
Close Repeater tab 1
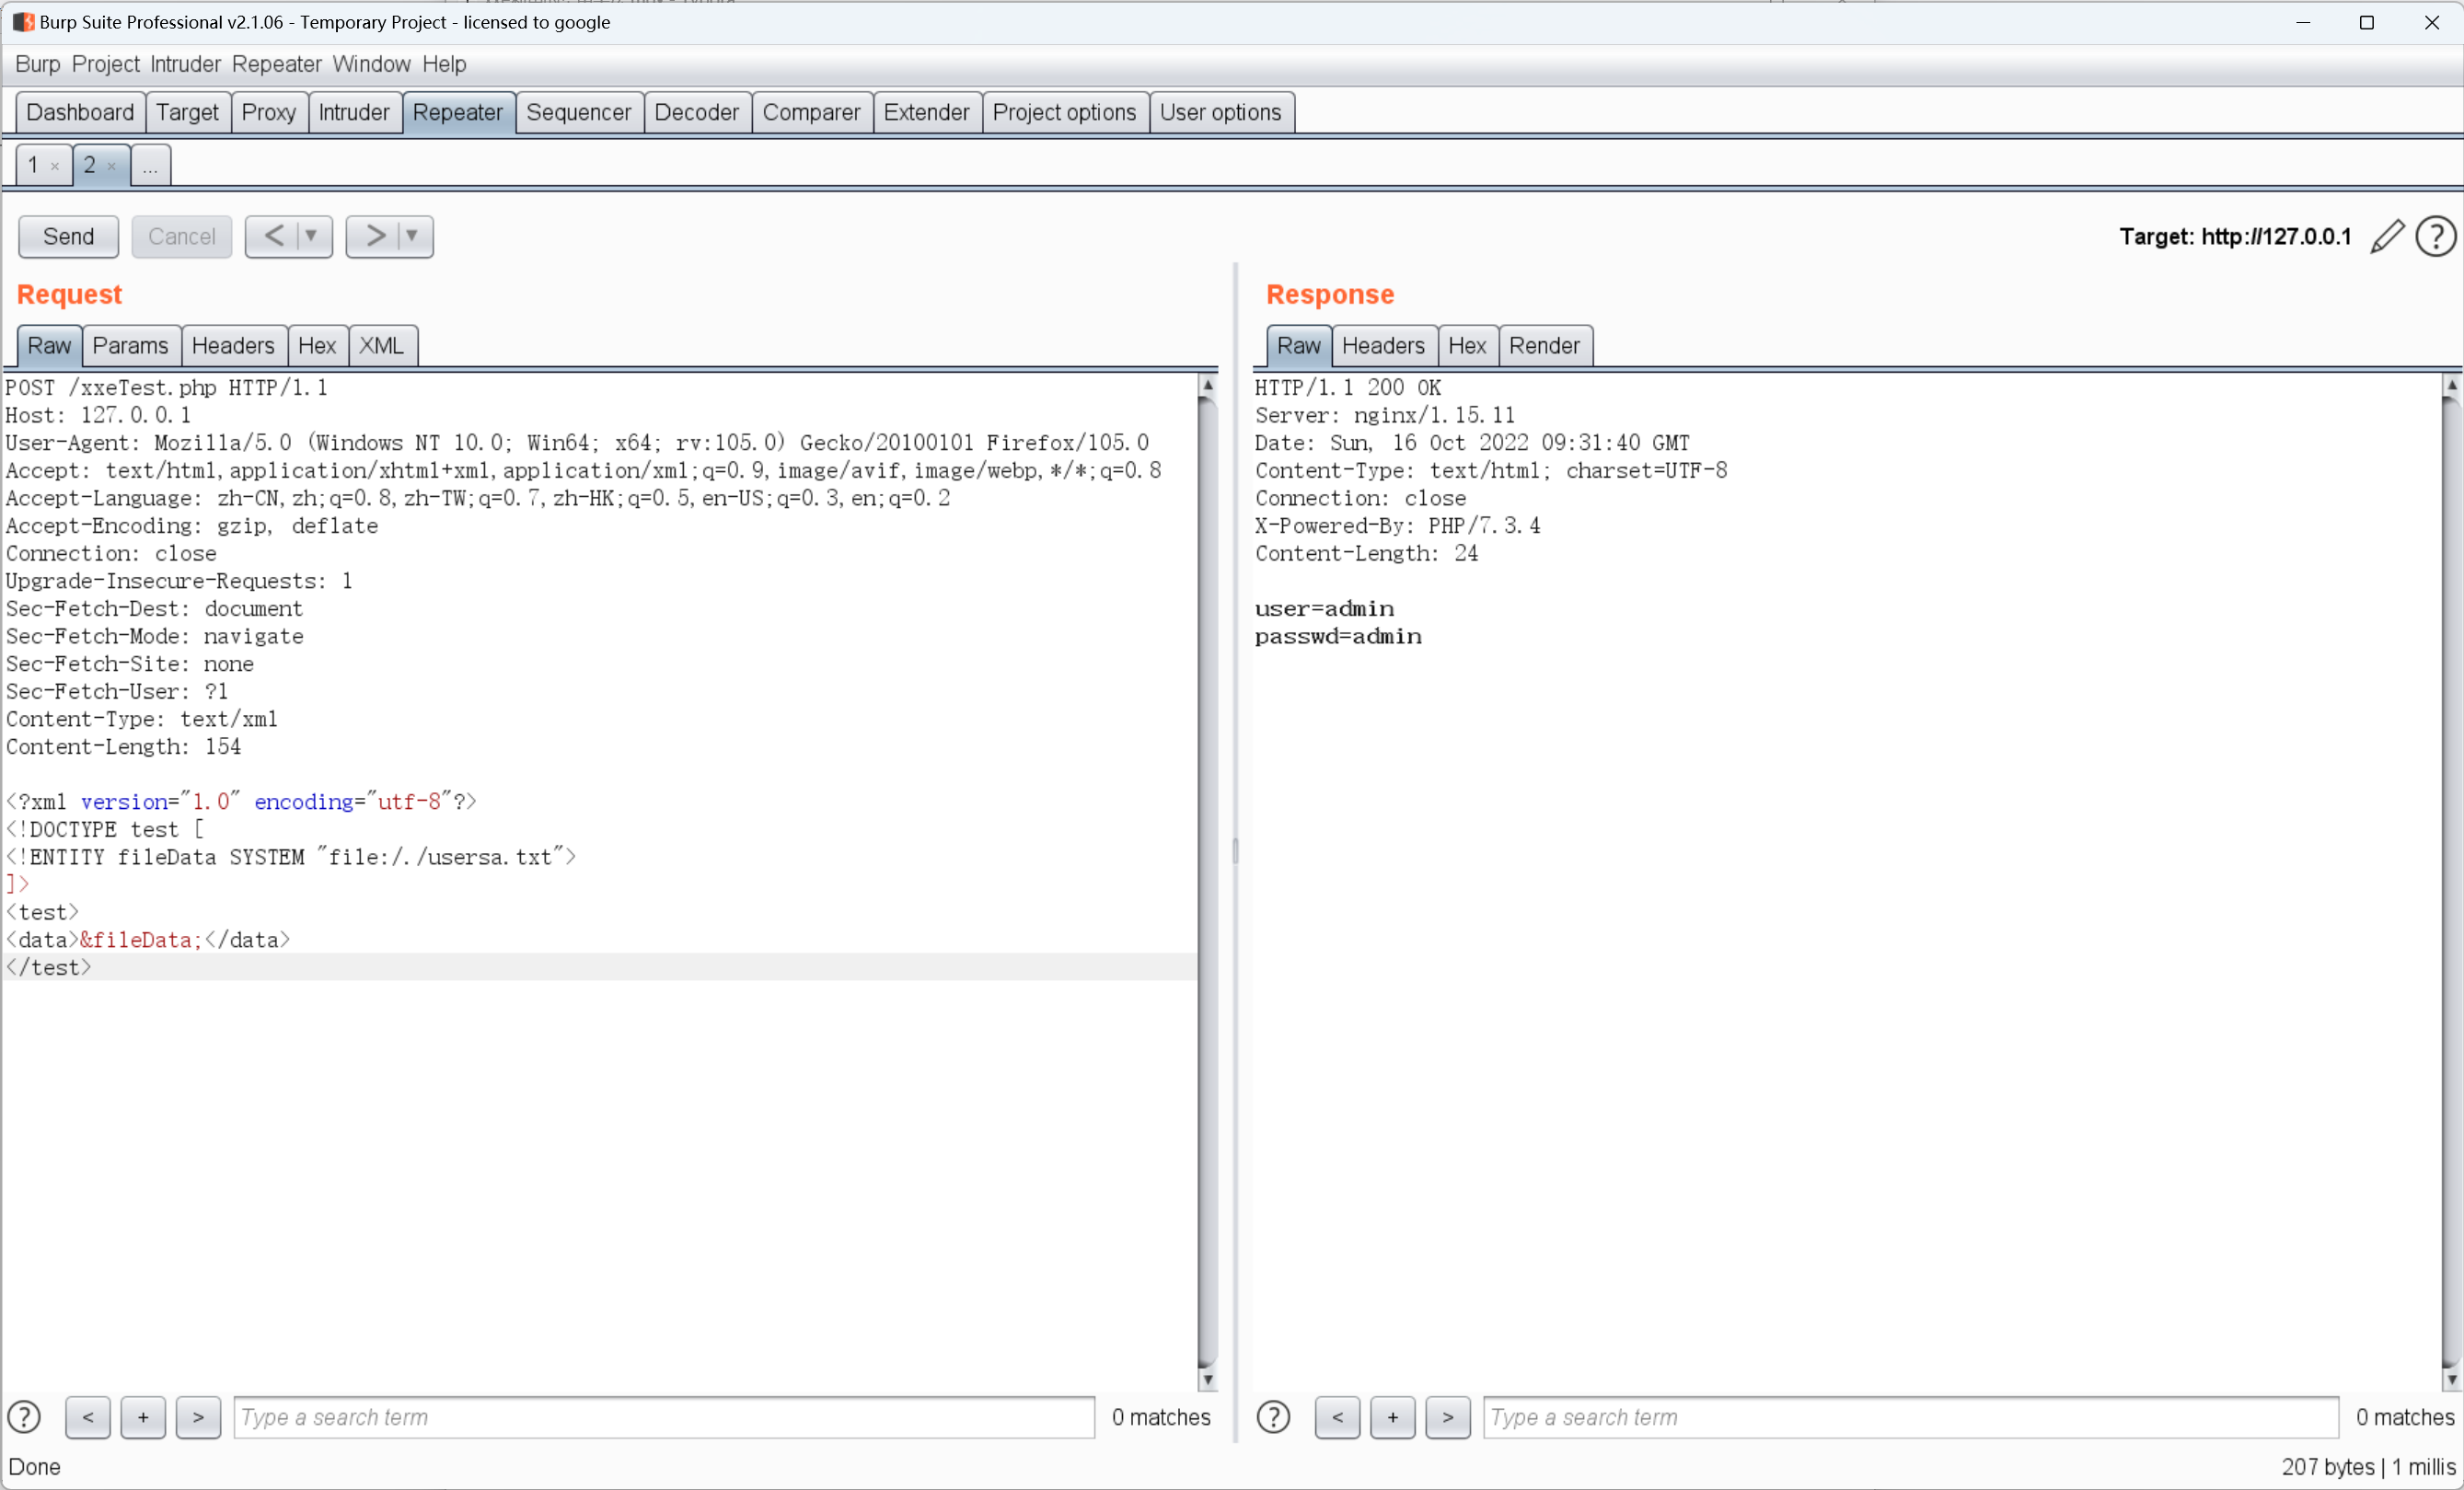55,166
